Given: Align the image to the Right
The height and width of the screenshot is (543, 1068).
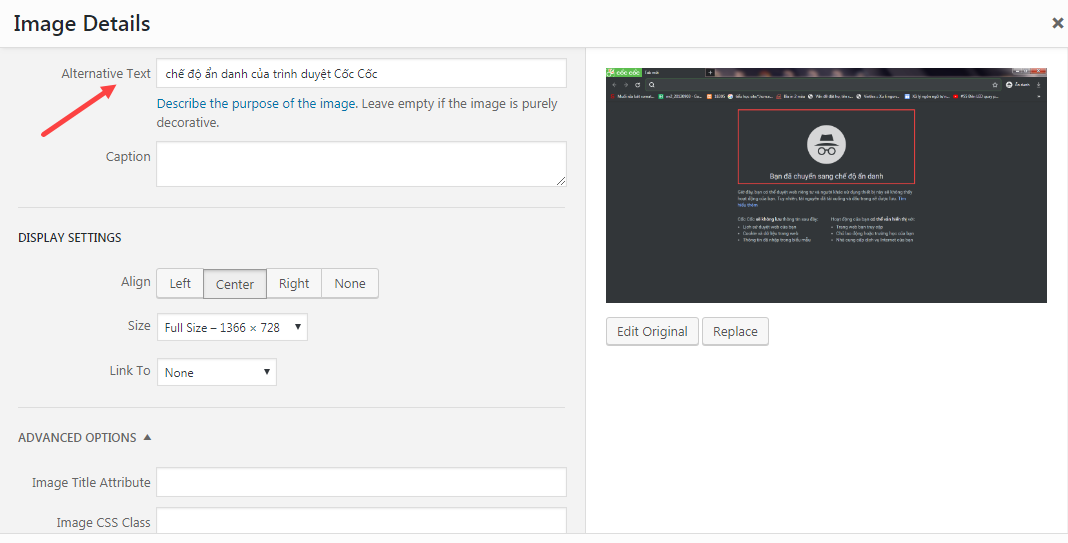Looking at the screenshot, I should [294, 284].
